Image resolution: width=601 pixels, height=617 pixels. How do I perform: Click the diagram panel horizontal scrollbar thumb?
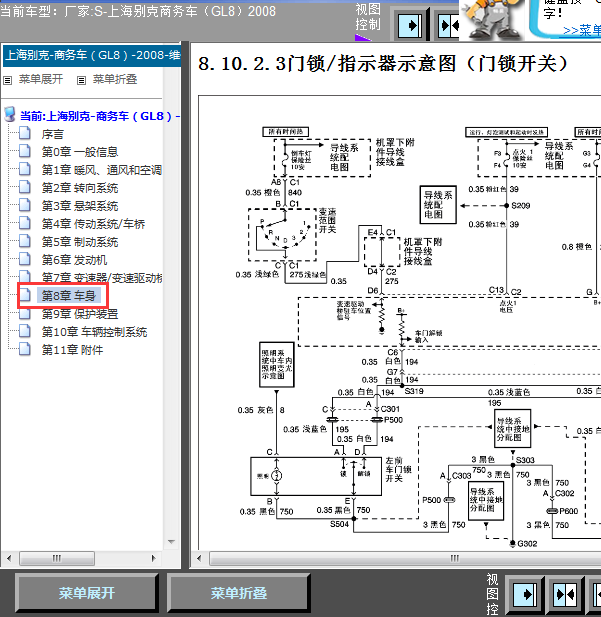[x=405, y=558]
